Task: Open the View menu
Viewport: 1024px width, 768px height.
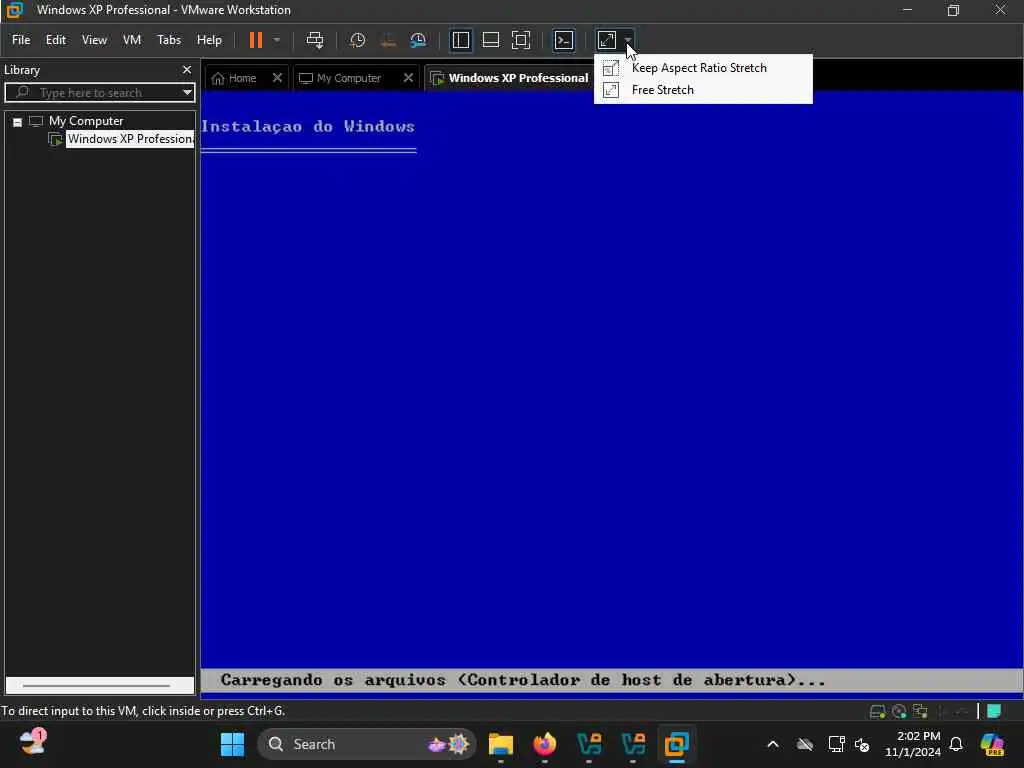Action: coord(94,40)
